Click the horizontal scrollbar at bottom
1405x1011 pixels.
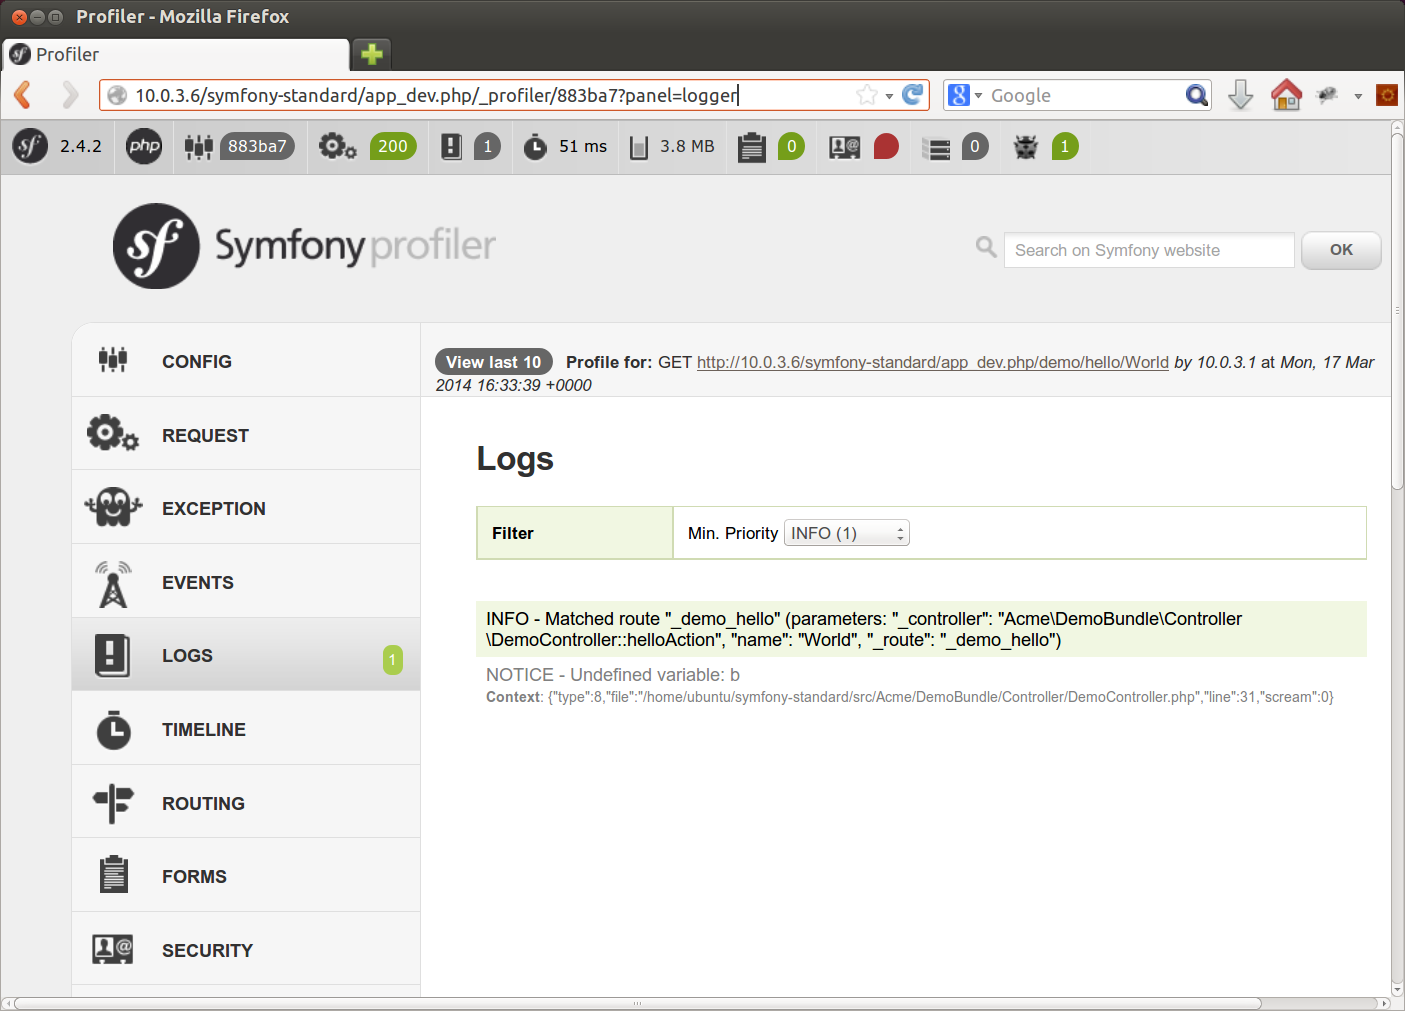point(637,1003)
